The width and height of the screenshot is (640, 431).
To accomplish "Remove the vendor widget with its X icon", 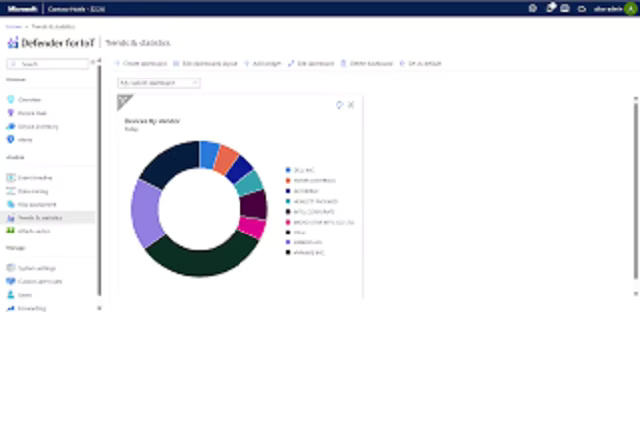I will pyautogui.click(x=351, y=105).
